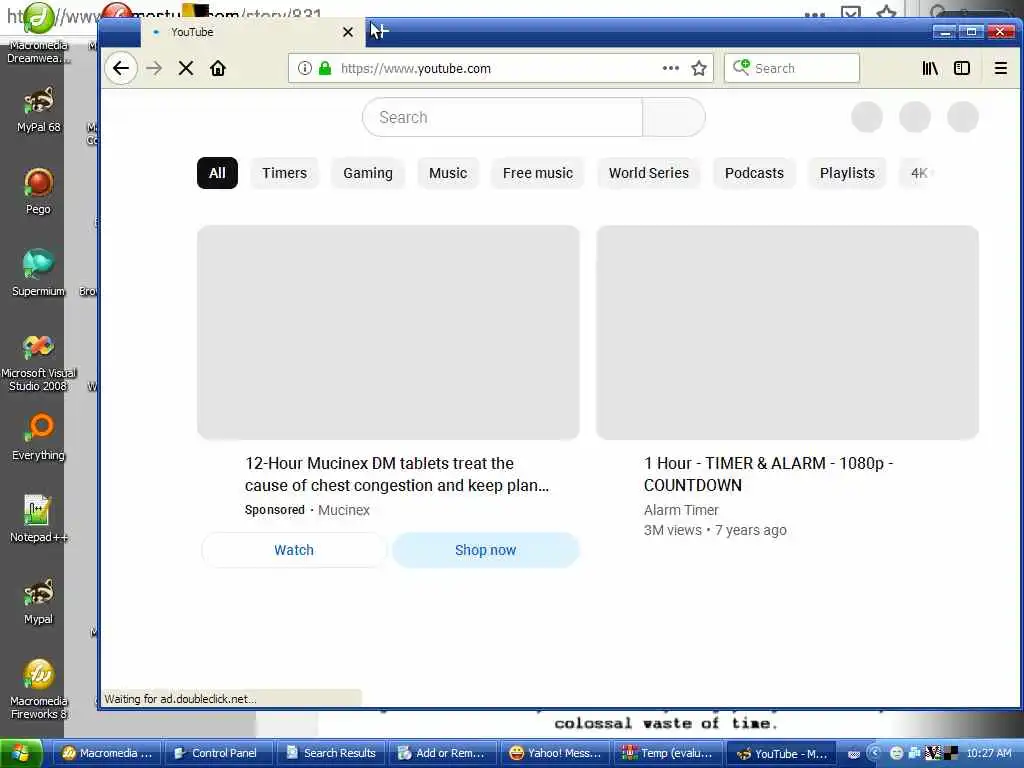This screenshot has height=768, width=1024.
Task: Open the Library icon in toolbar
Action: (930, 68)
